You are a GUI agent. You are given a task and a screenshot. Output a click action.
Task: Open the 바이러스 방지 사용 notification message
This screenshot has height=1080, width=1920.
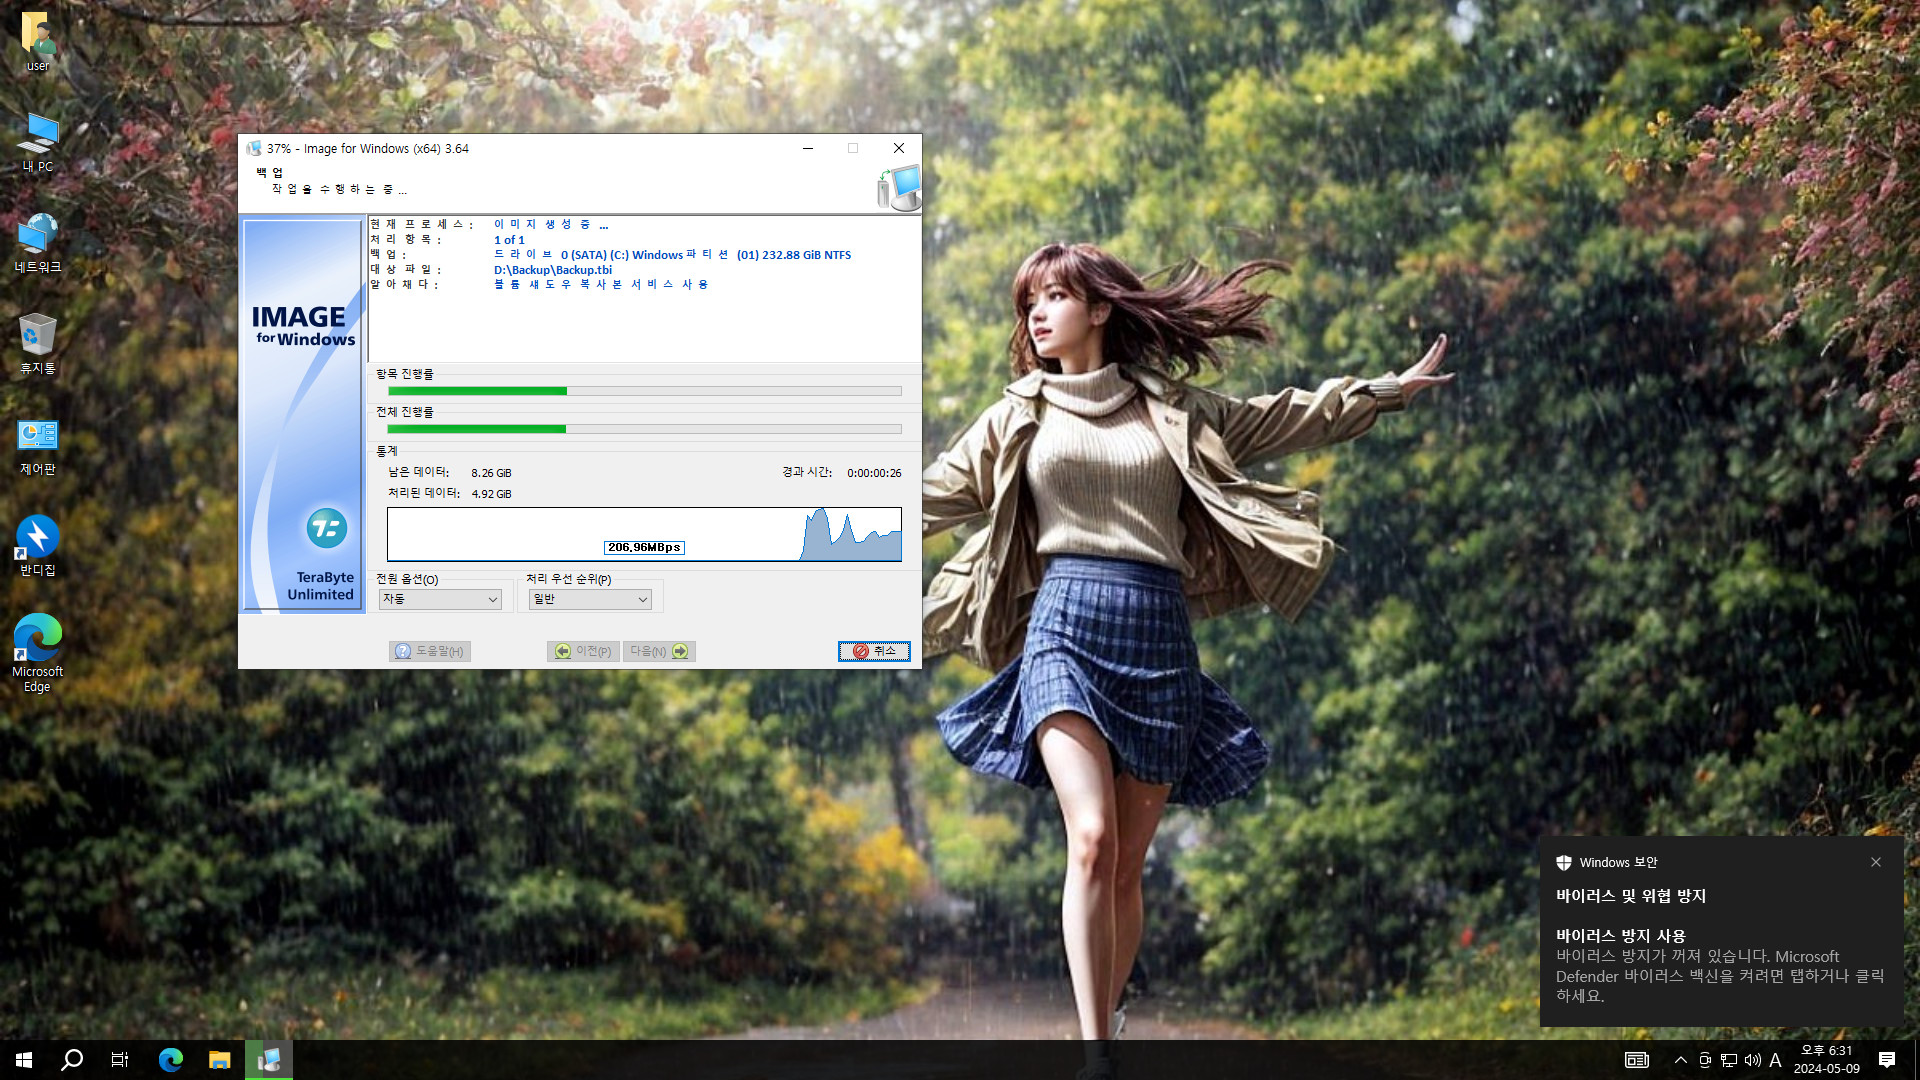tap(1720, 965)
